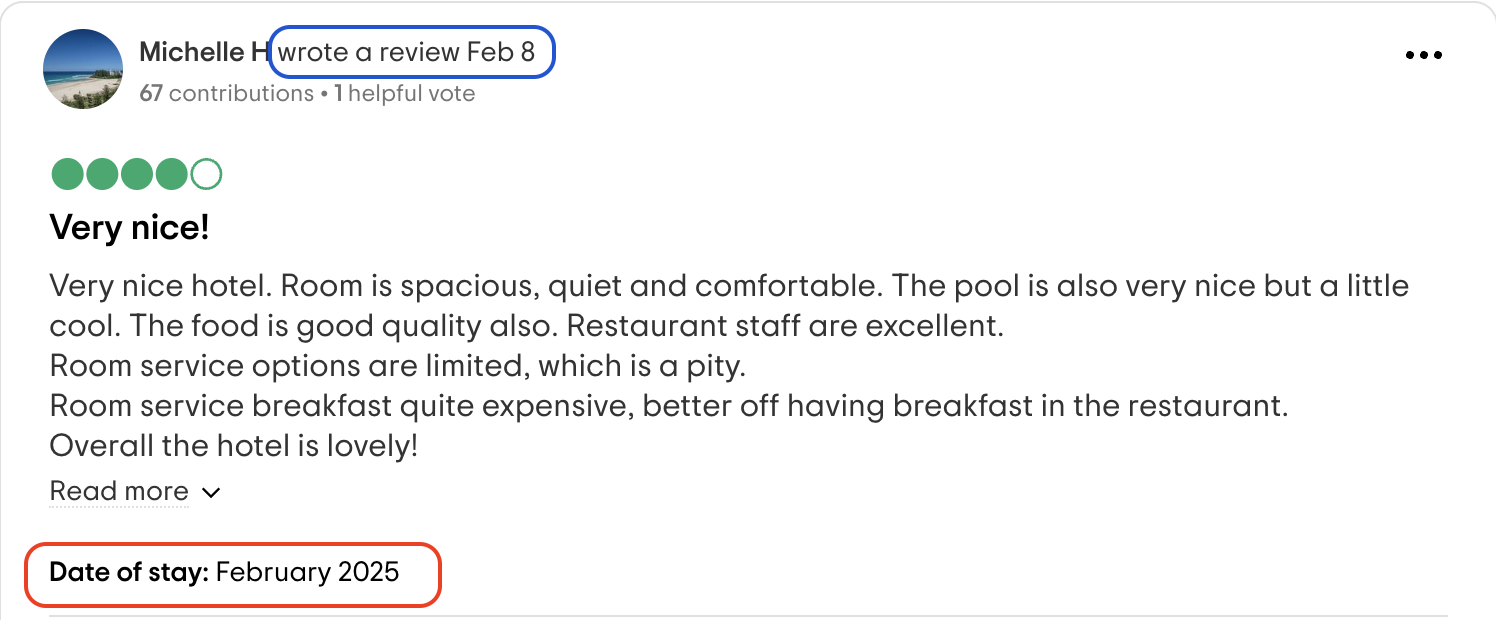Click the "wrote a review Feb 8" text

pos(406,53)
